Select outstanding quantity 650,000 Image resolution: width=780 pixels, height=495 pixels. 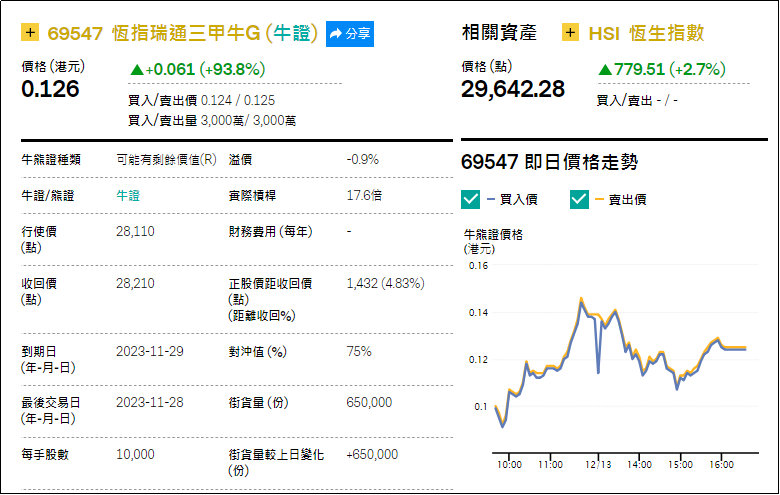tap(369, 402)
